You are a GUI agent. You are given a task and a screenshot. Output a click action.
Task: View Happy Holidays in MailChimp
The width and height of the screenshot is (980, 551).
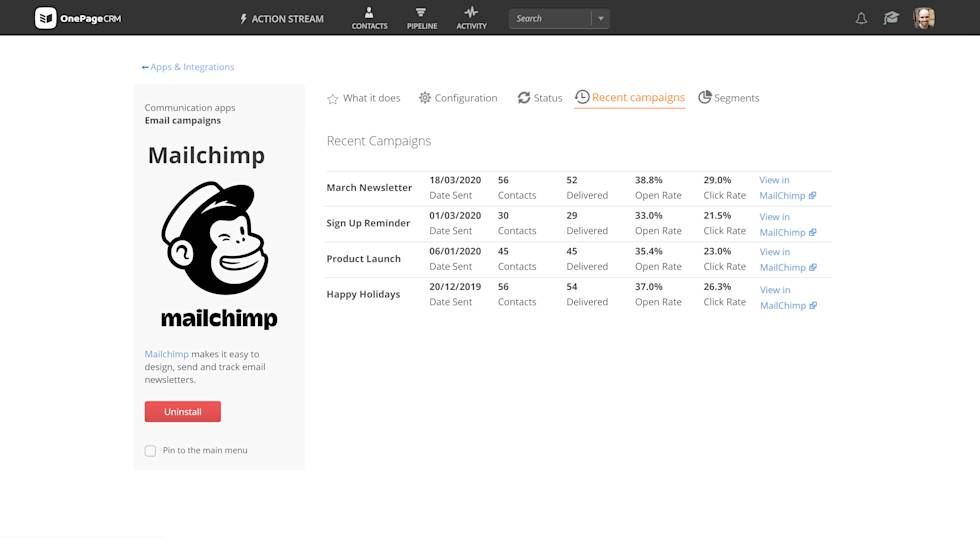pos(788,297)
